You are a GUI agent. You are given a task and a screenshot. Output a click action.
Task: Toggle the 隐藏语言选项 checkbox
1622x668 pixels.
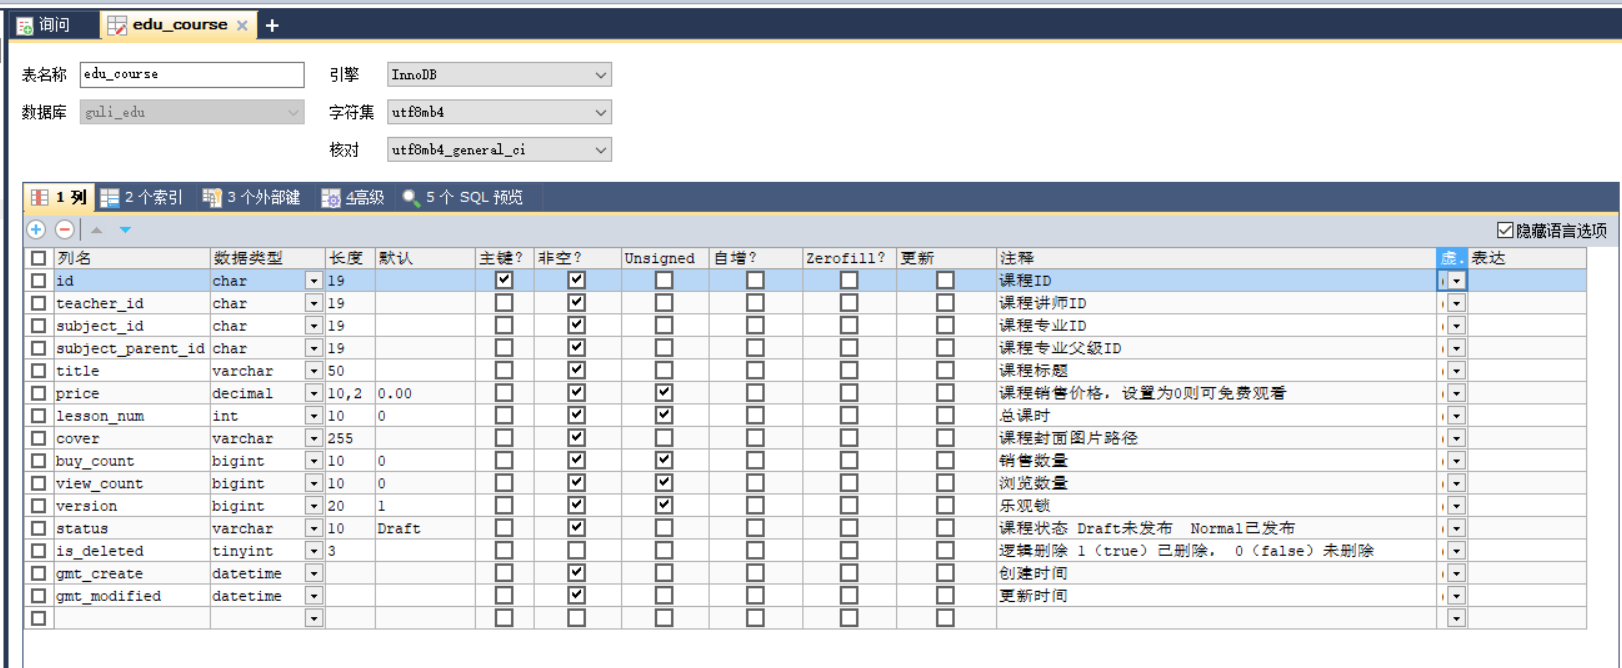click(x=1505, y=230)
